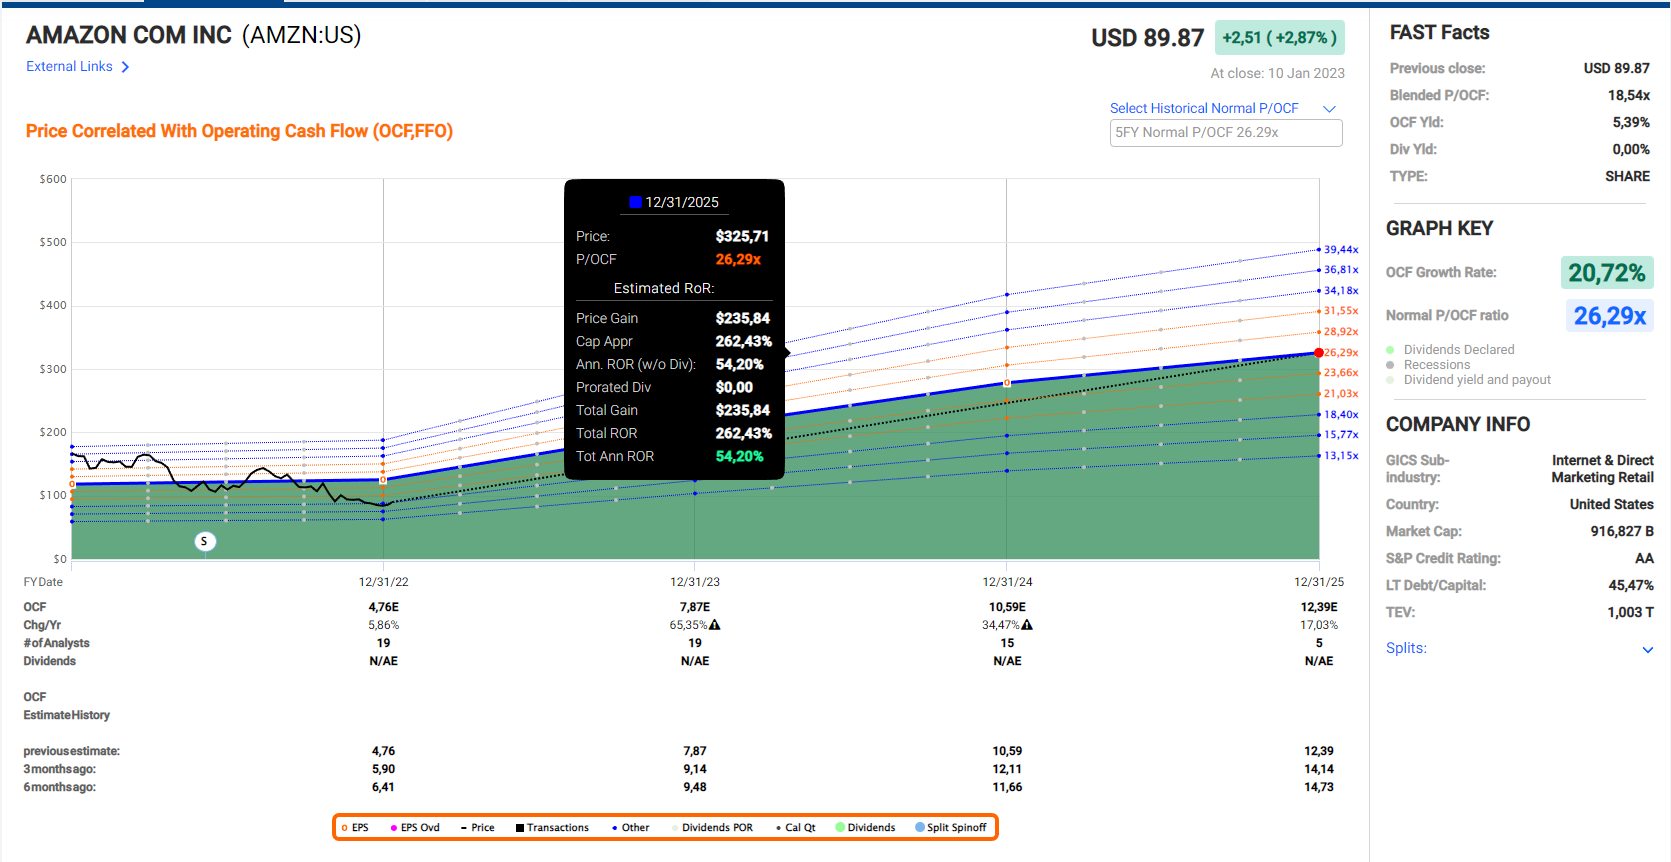The height and width of the screenshot is (862, 1671).
Task: Toggle the Price line in legend
Action: 477,828
